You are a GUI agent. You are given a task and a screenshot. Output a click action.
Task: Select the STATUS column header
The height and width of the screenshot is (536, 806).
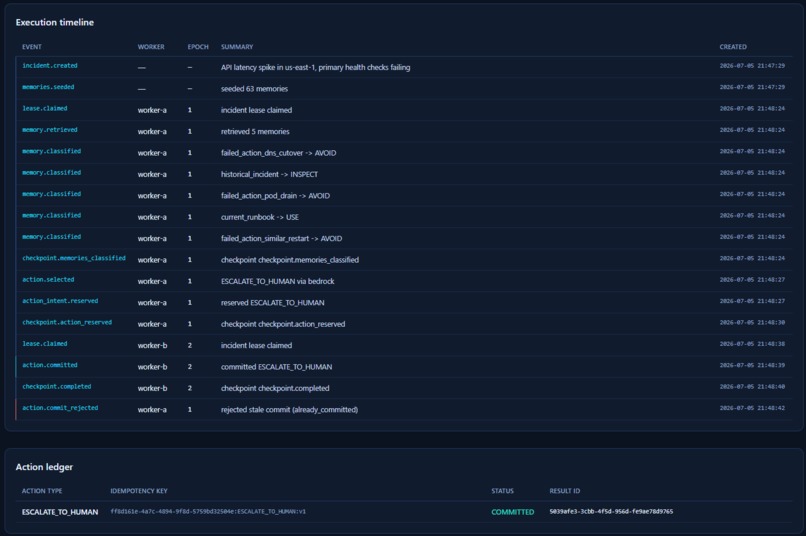502,491
